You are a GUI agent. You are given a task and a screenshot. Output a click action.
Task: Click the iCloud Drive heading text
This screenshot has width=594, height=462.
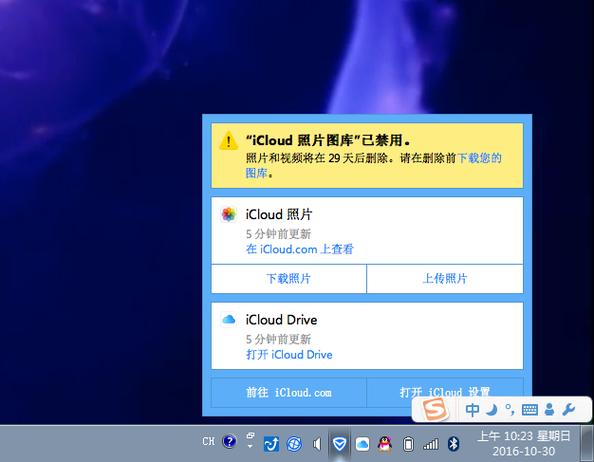[x=281, y=320]
